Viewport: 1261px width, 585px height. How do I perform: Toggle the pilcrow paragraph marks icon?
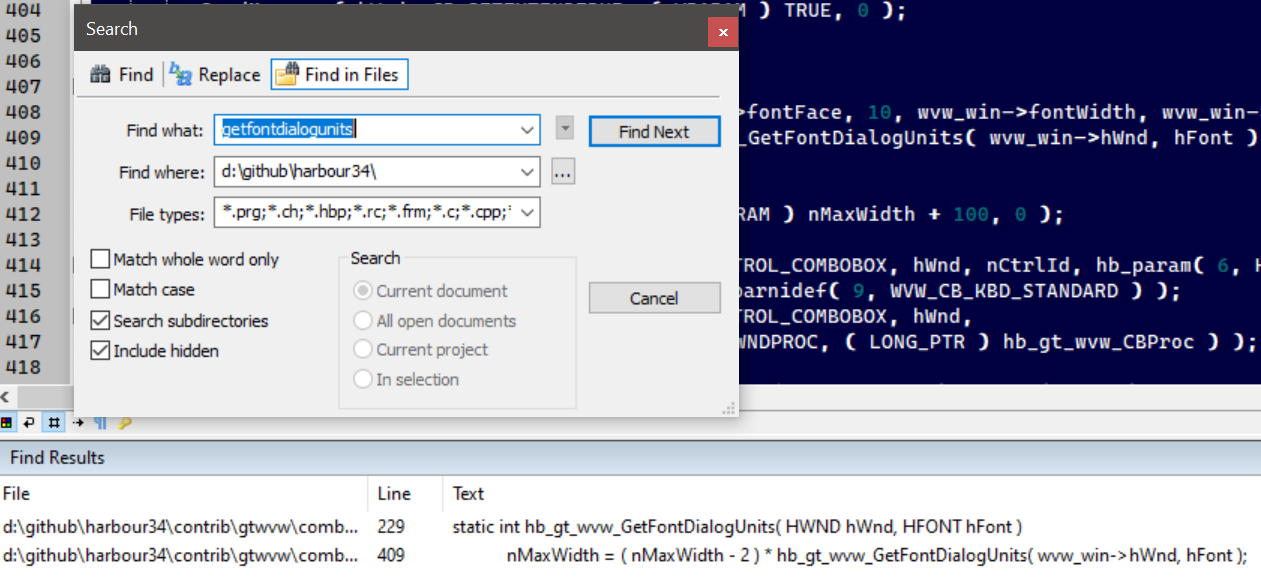coord(100,423)
